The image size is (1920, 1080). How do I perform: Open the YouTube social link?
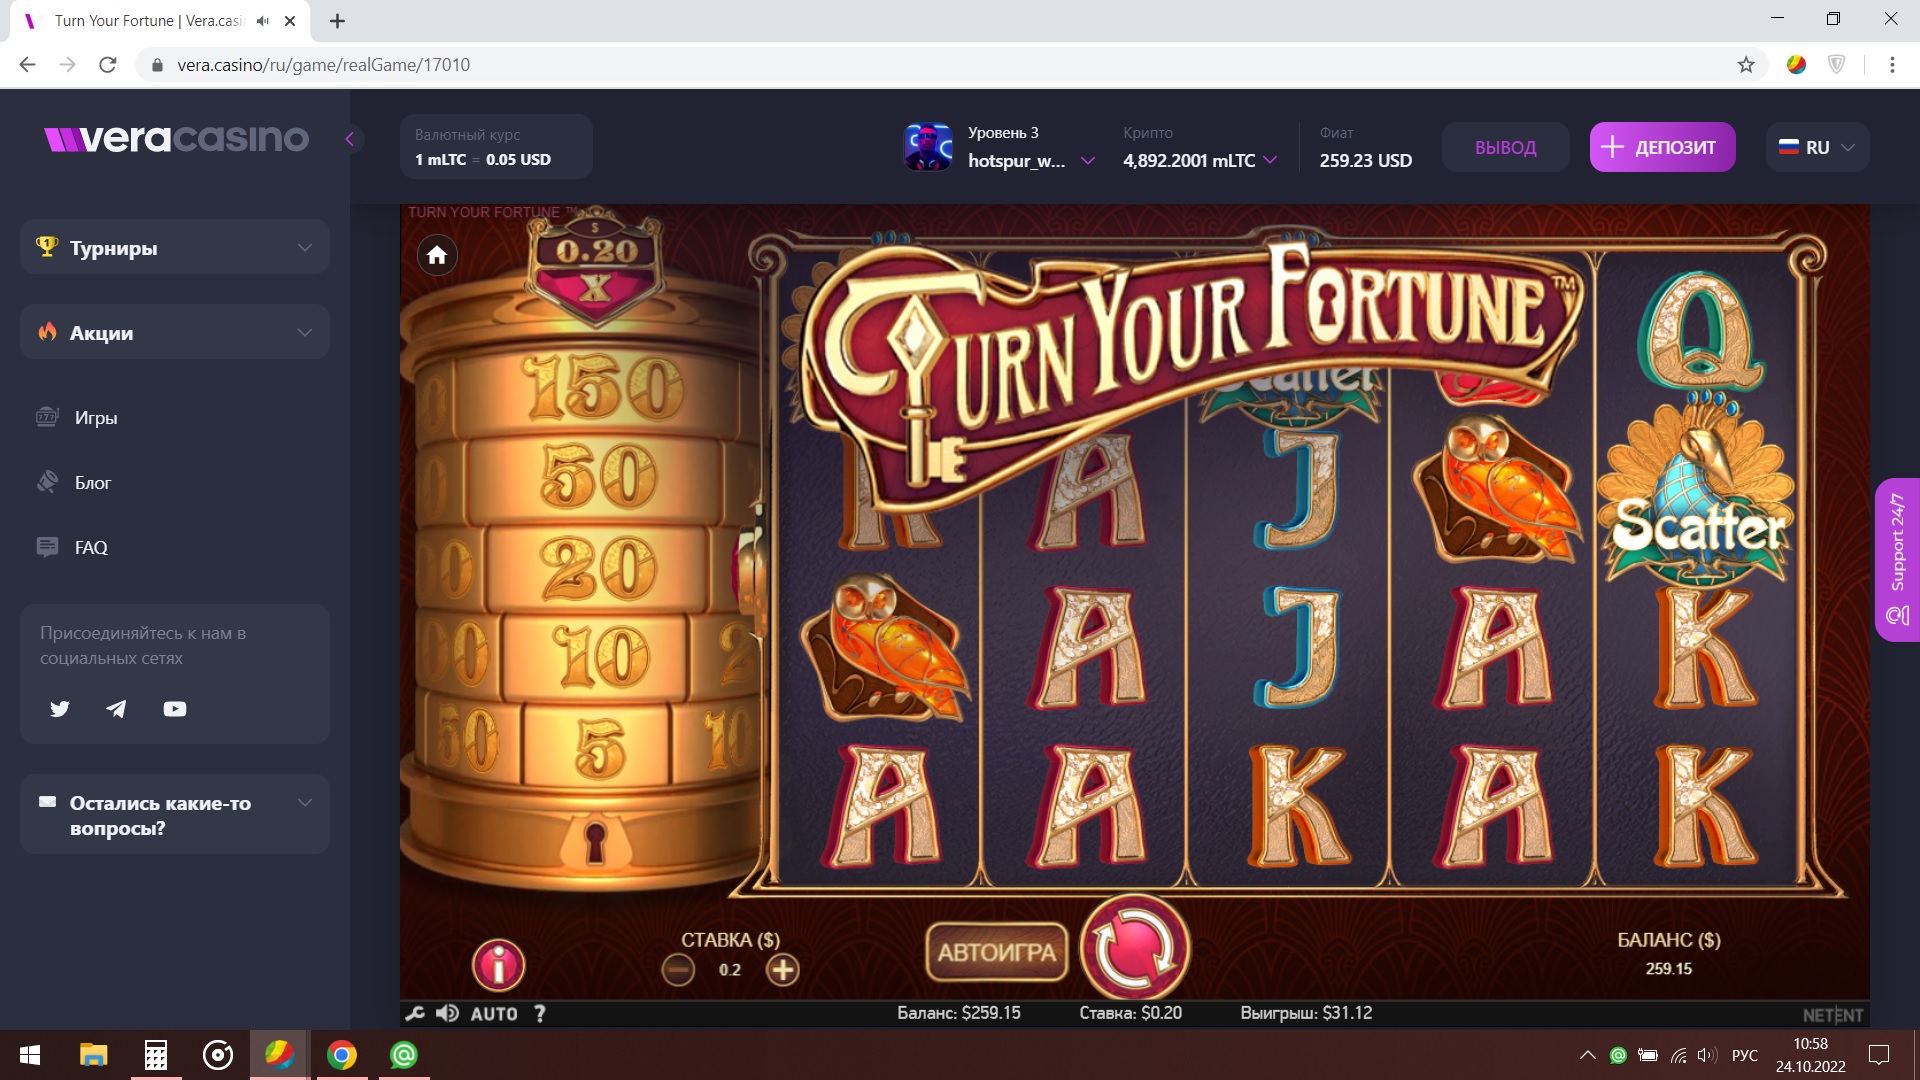tap(175, 709)
